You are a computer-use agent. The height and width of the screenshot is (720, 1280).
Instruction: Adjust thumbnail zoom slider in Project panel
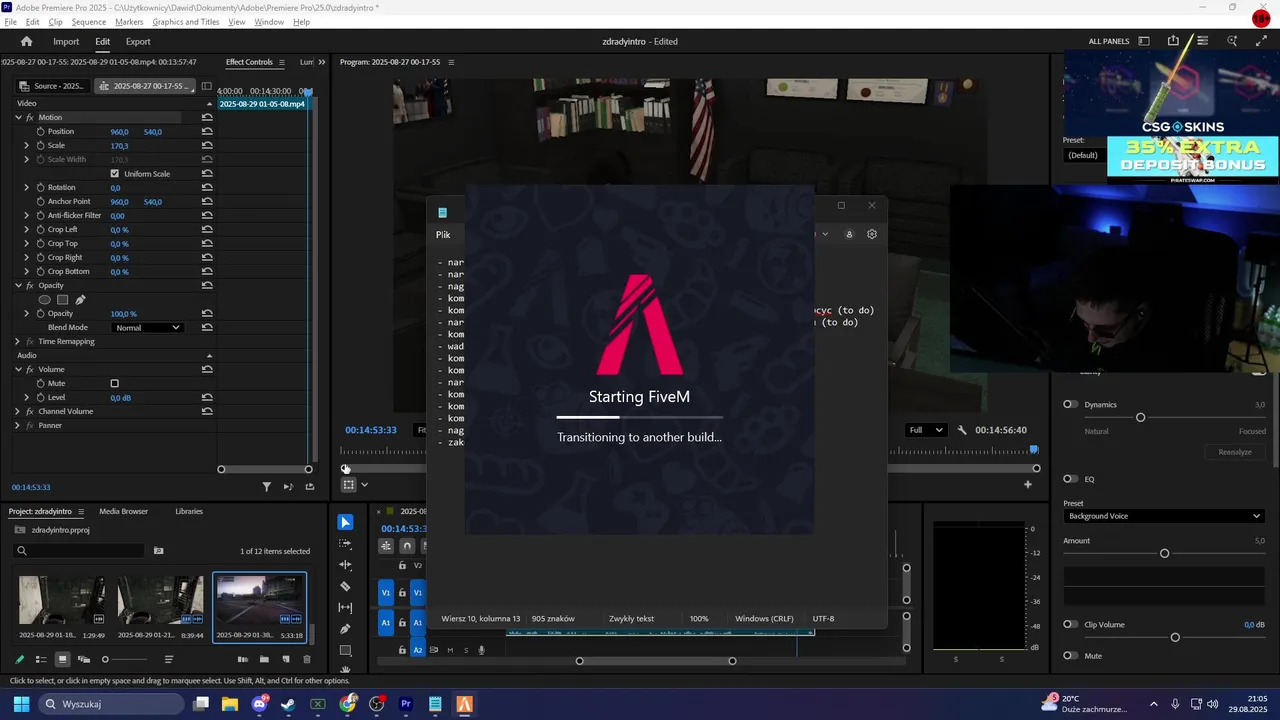105,659
